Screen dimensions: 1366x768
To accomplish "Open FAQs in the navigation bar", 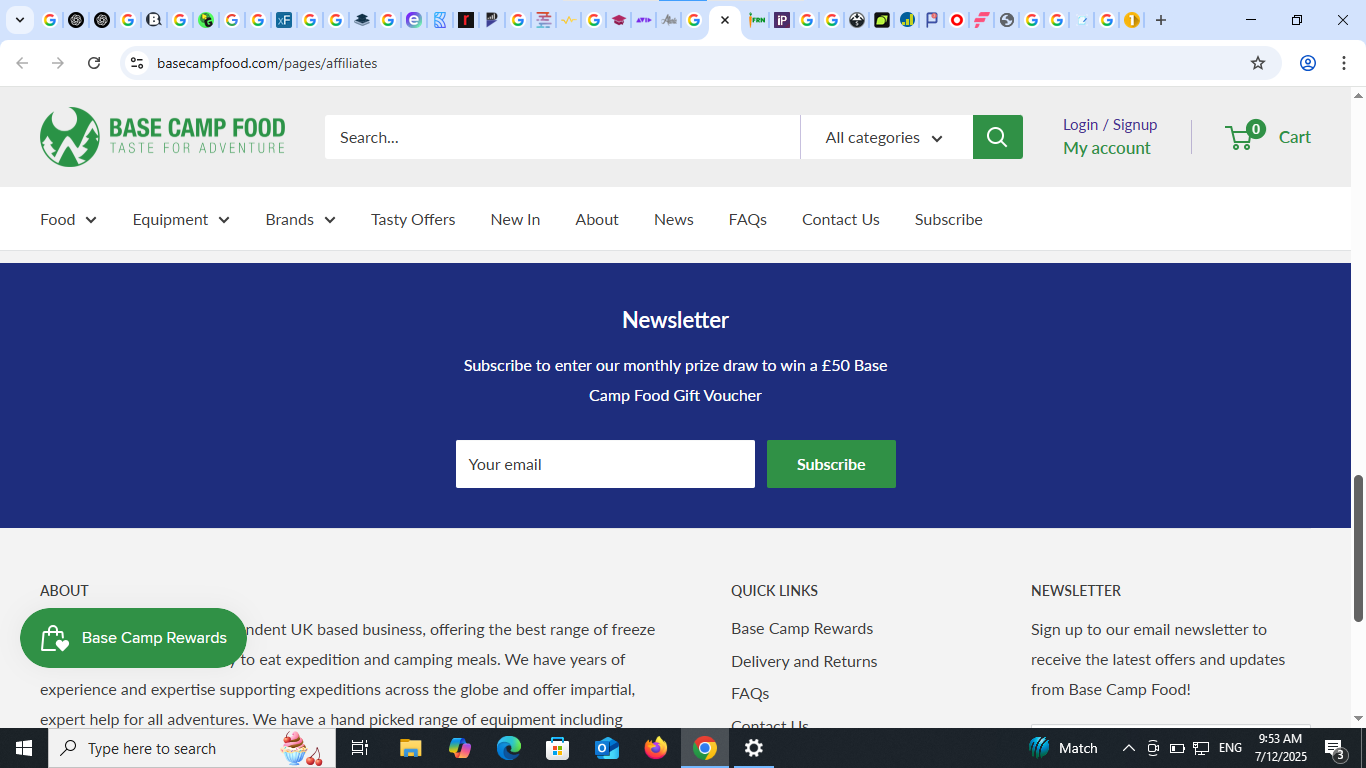I will pos(748,219).
